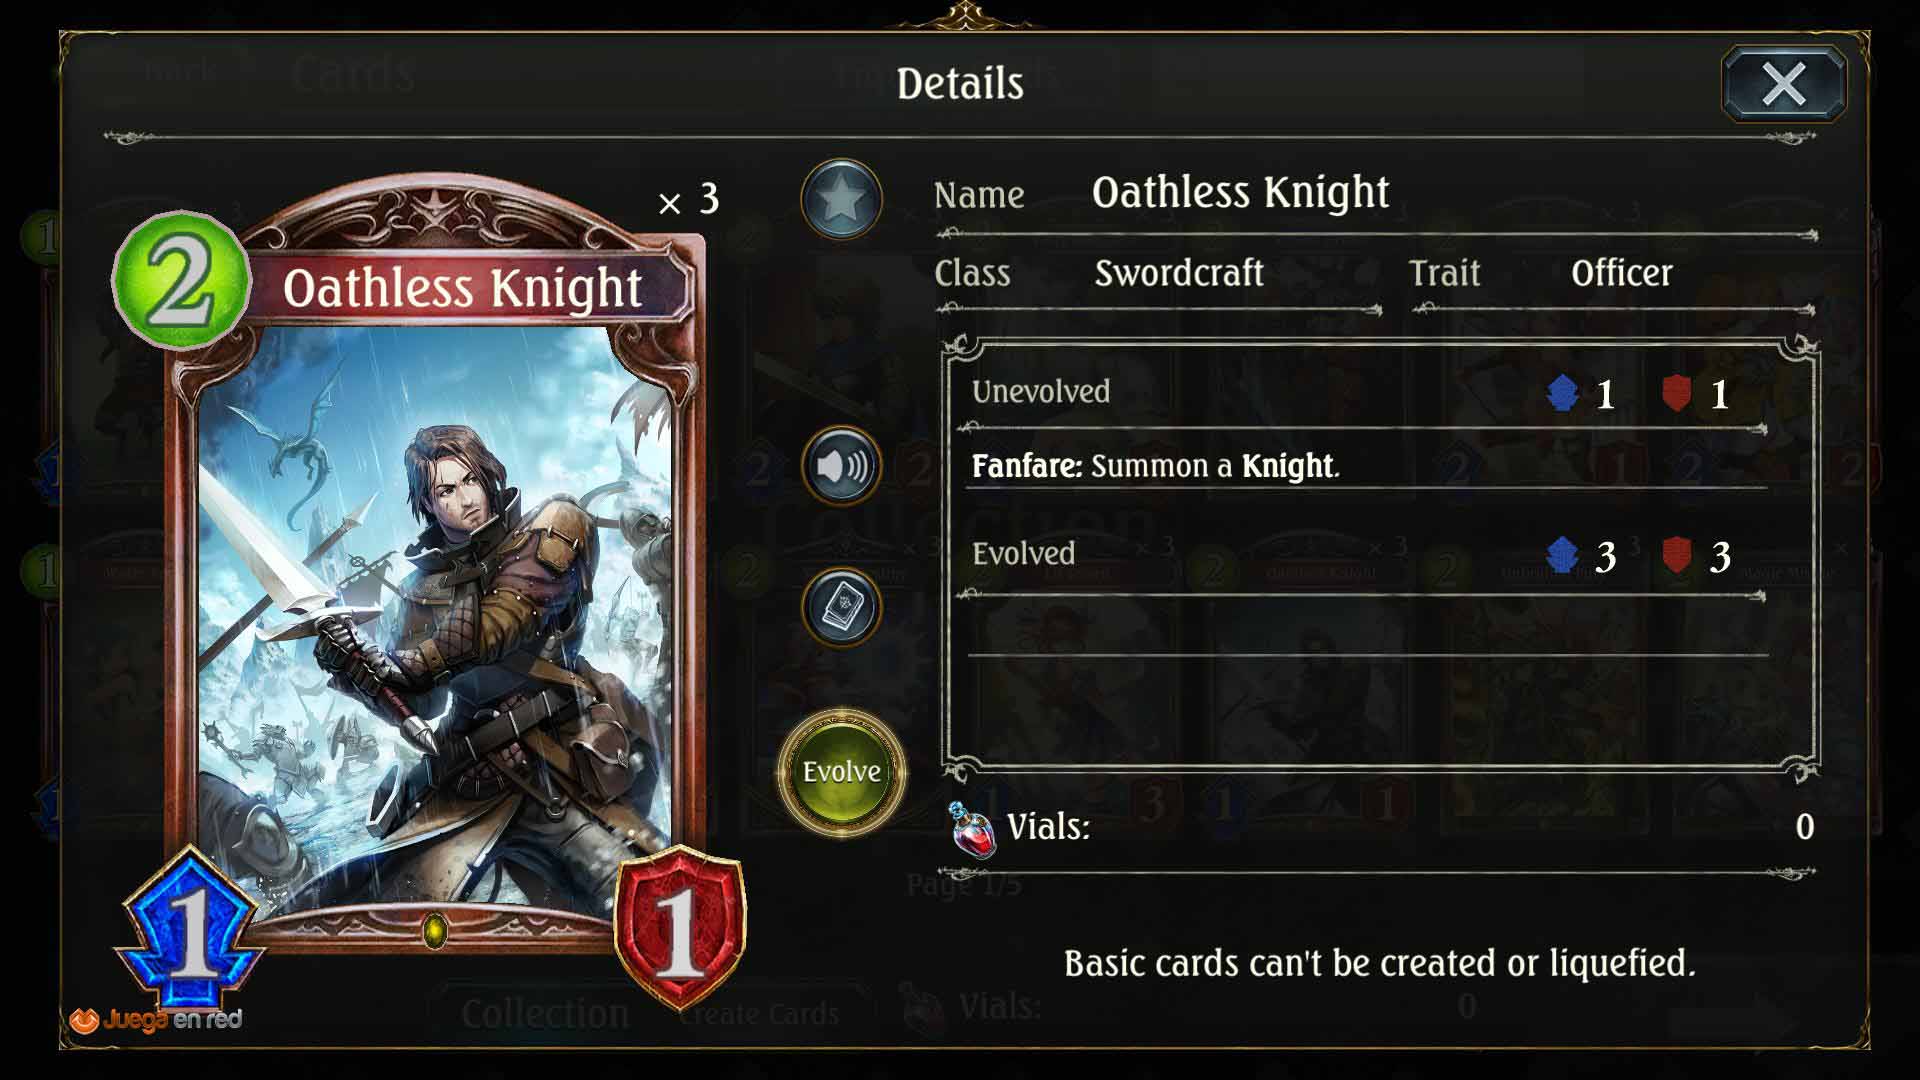Click the Unevolved blue attack icon
This screenshot has height=1080, width=1920.
click(x=1562, y=393)
